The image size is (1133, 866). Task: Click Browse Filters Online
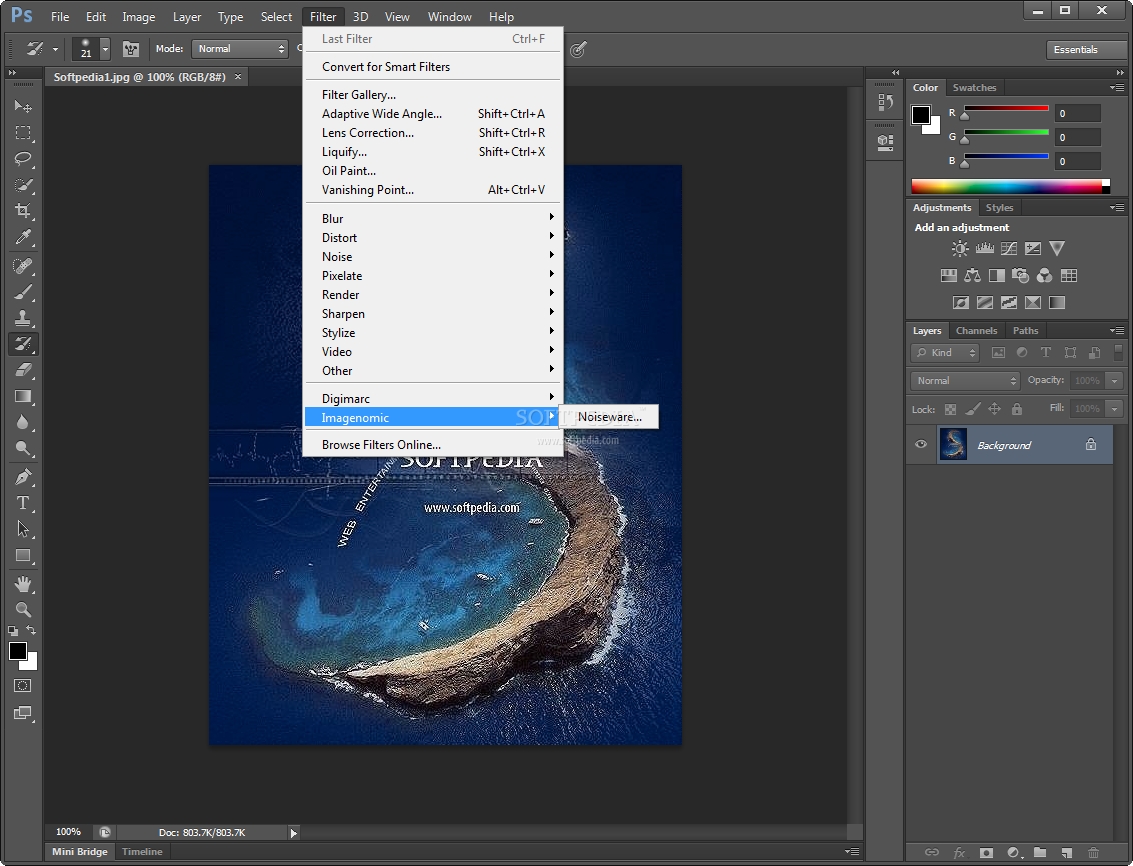(433, 445)
